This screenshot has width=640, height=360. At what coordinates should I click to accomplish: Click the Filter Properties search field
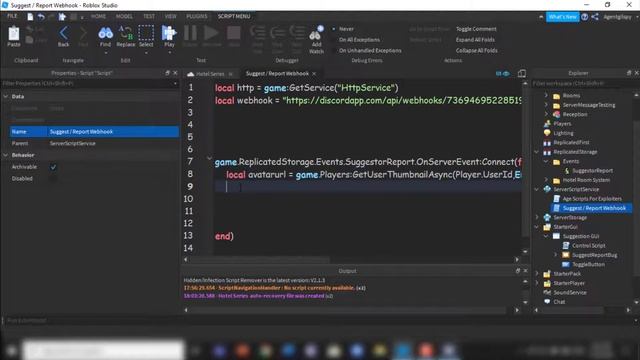click(x=90, y=83)
